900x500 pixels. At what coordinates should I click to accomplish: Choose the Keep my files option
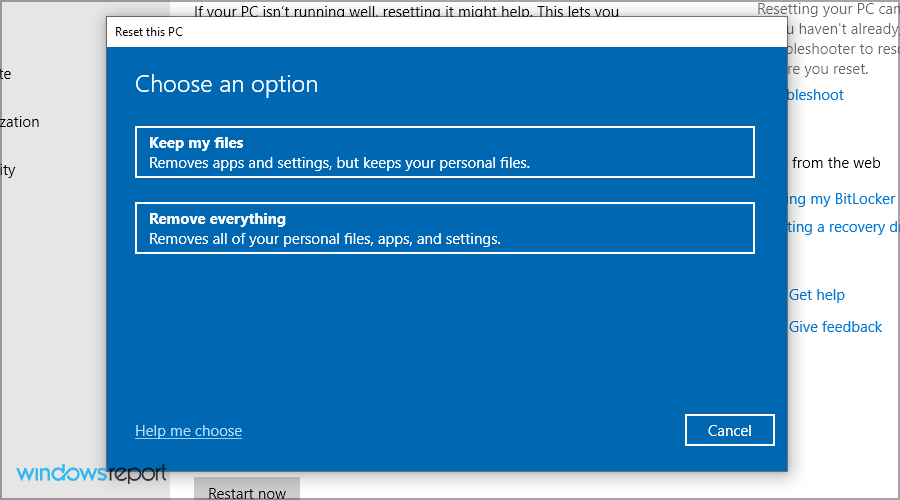[x=444, y=152]
